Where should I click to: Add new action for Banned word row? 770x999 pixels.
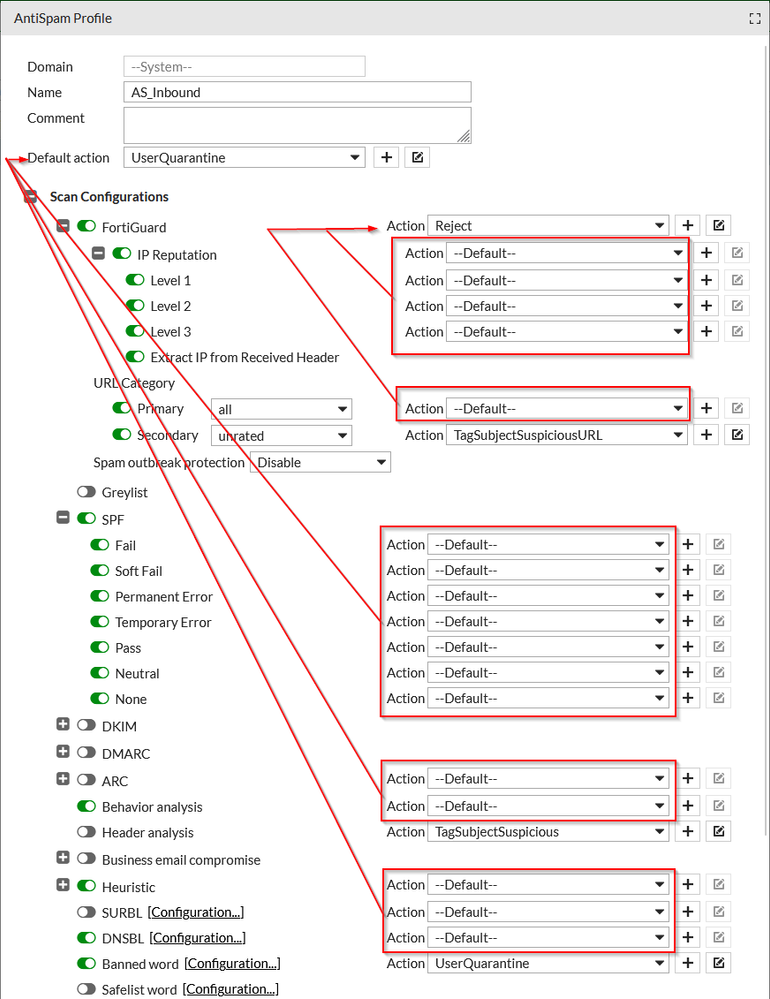[687, 963]
